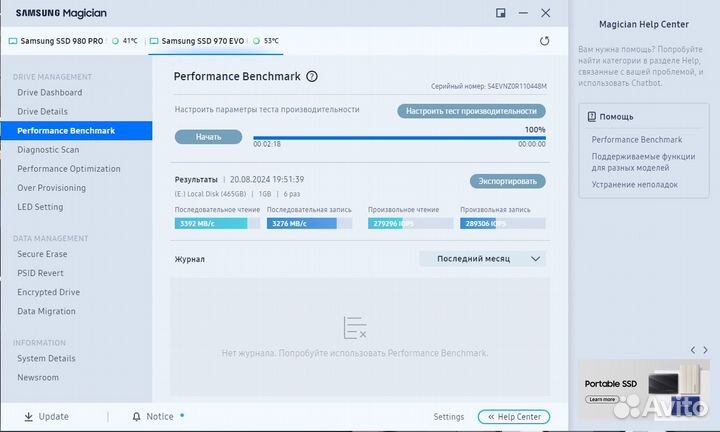Click the Update download icon
The image size is (720, 432).
tap(28, 416)
